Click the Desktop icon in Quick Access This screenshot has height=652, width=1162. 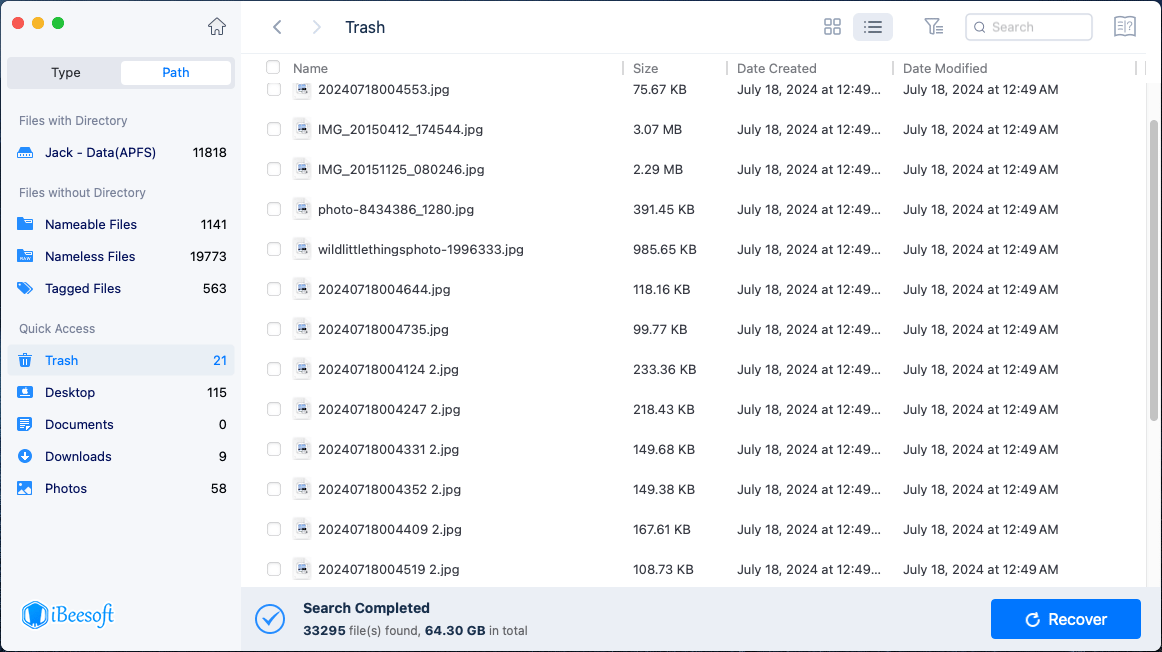point(25,392)
